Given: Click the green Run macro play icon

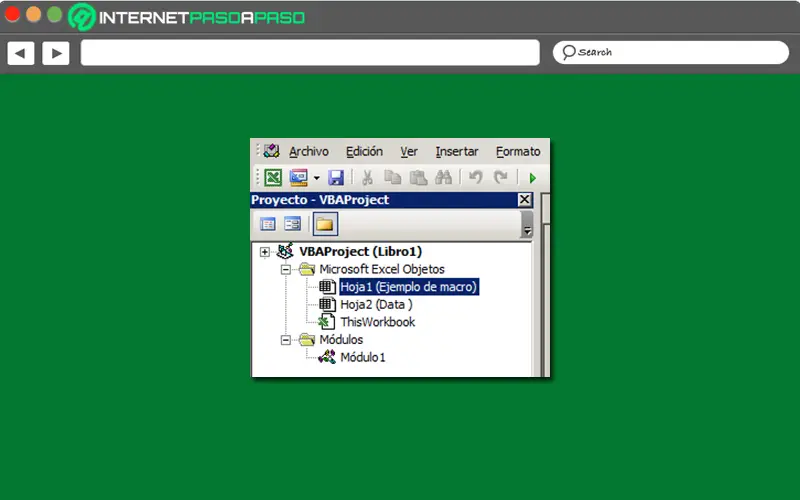Looking at the screenshot, I should 533,178.
